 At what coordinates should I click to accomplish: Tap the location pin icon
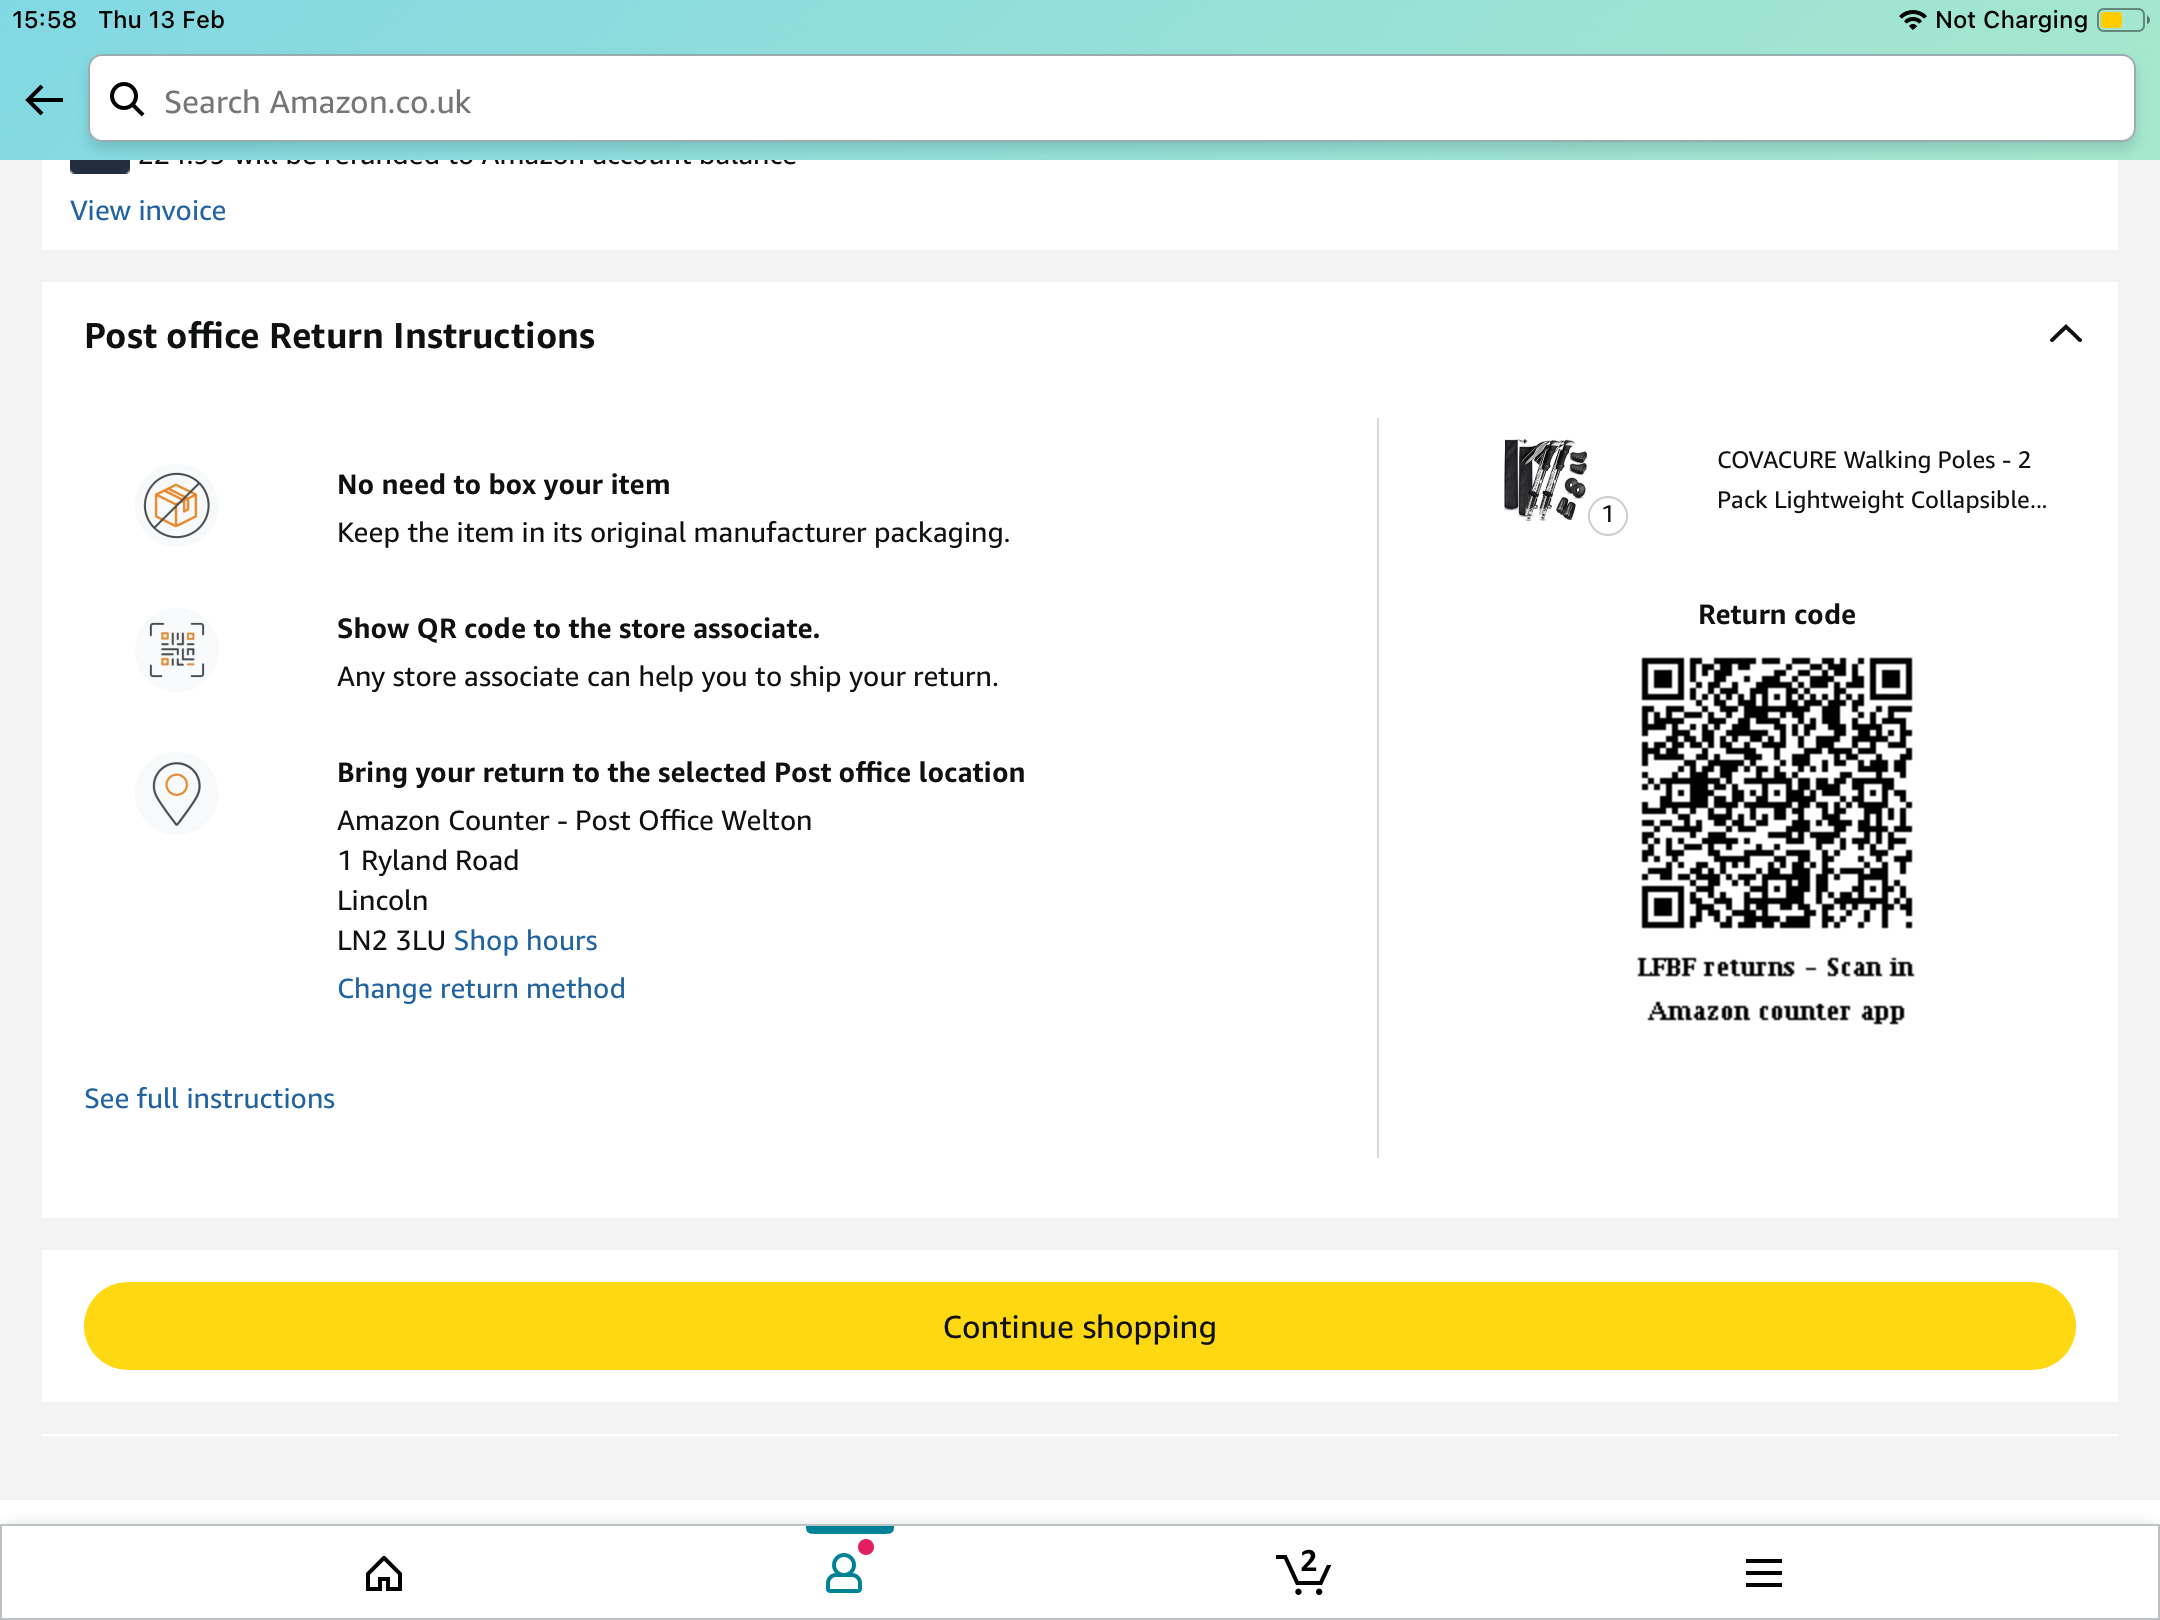click(176, 794)
